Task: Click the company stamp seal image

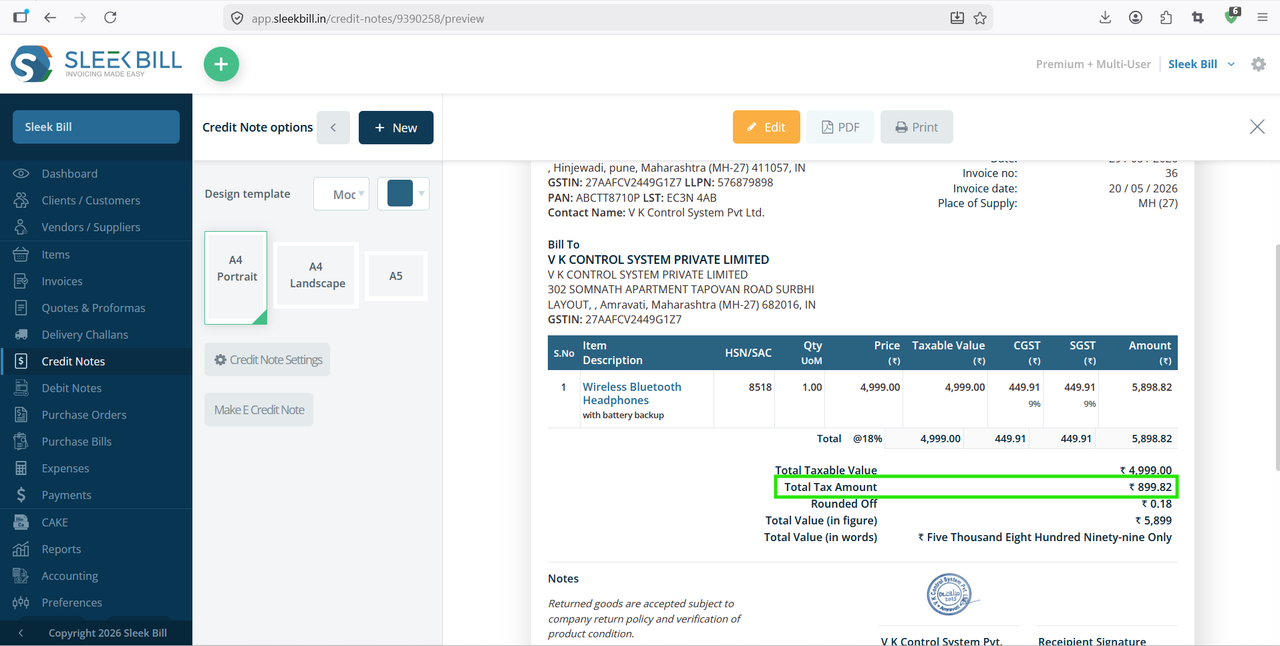Action: click(x=953, y=594)
